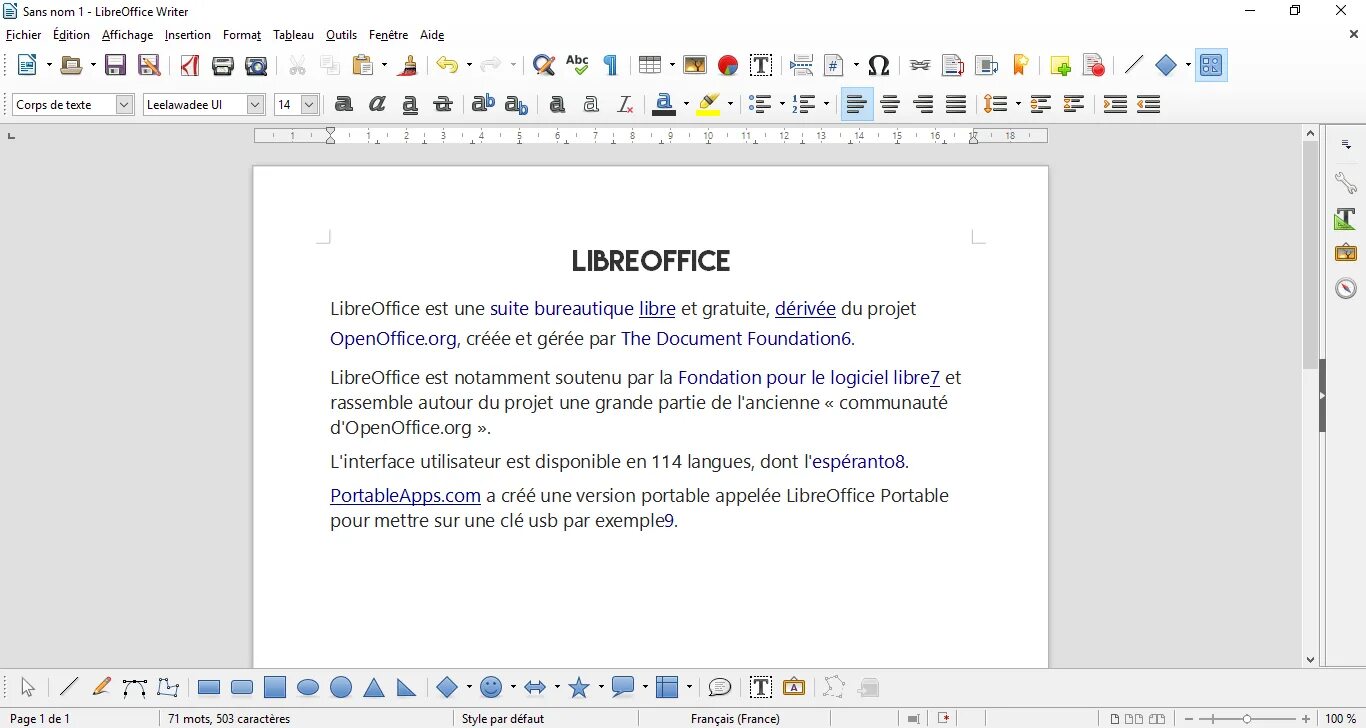The image size is (1366, 728).
Task: Toggle strikethrough formatting
Action: tap(443, 104)
